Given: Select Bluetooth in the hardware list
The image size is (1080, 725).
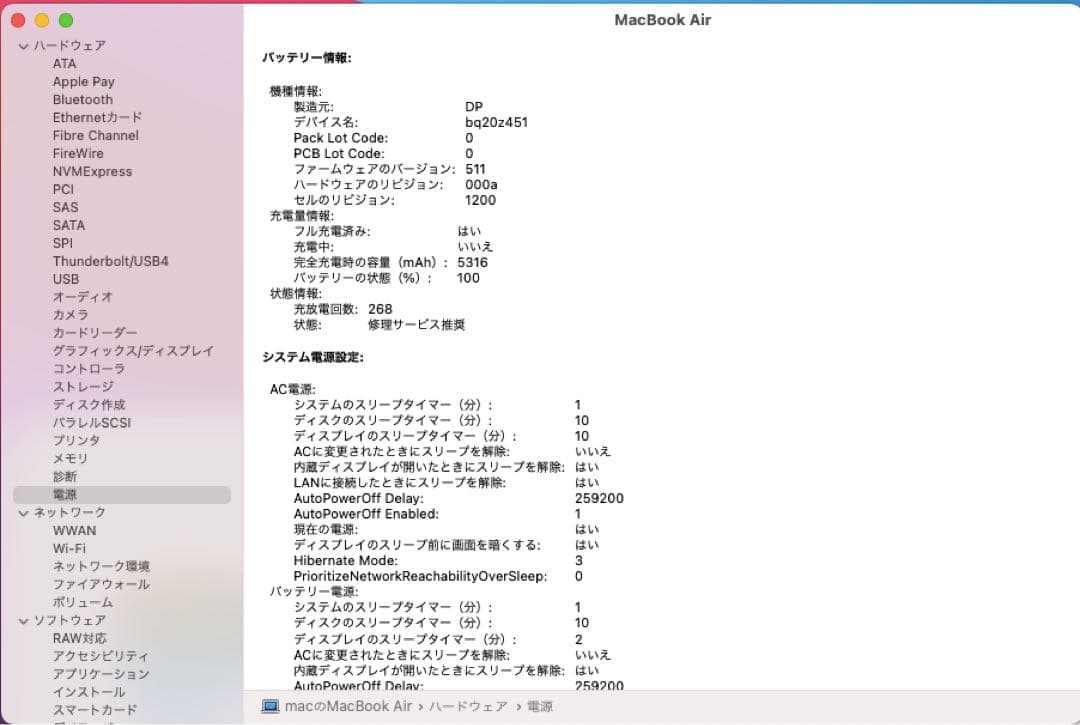Looking at the screenshot, I should [x=82, y=99].
